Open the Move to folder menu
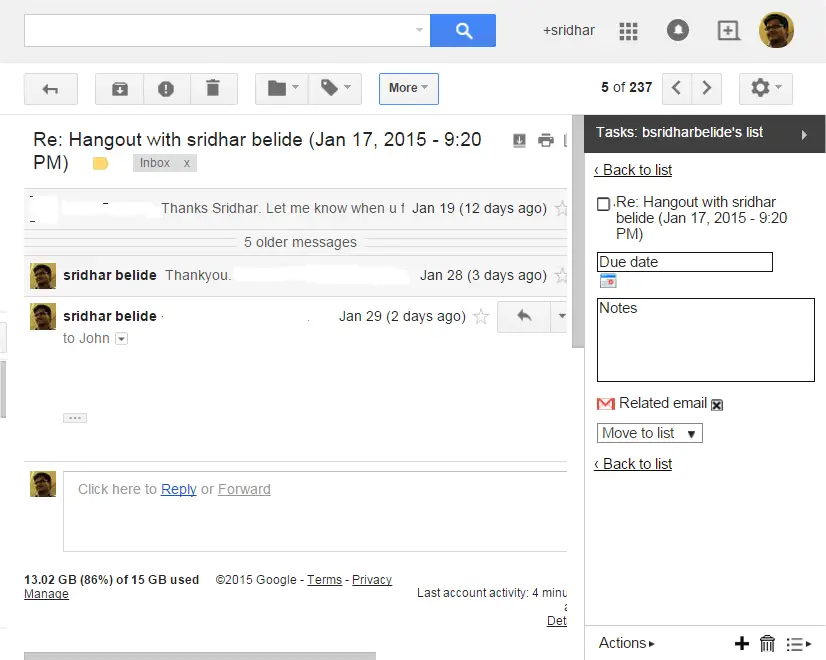This screenshot has height=660, width=826. pyautogui.click(x=282, y=89)
